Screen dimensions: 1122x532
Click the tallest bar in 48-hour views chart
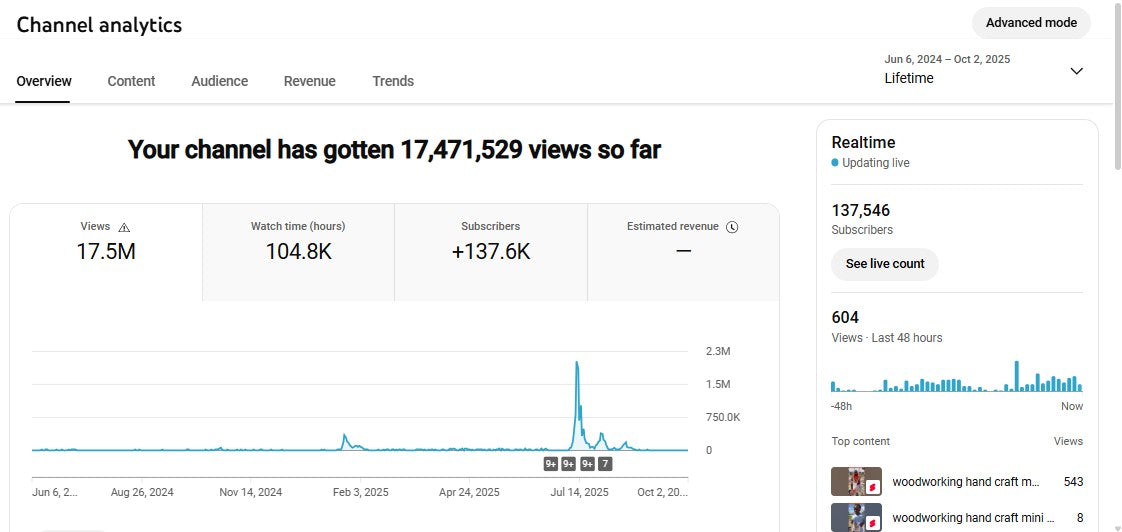pyautogui.click(x=1016, y=376)
